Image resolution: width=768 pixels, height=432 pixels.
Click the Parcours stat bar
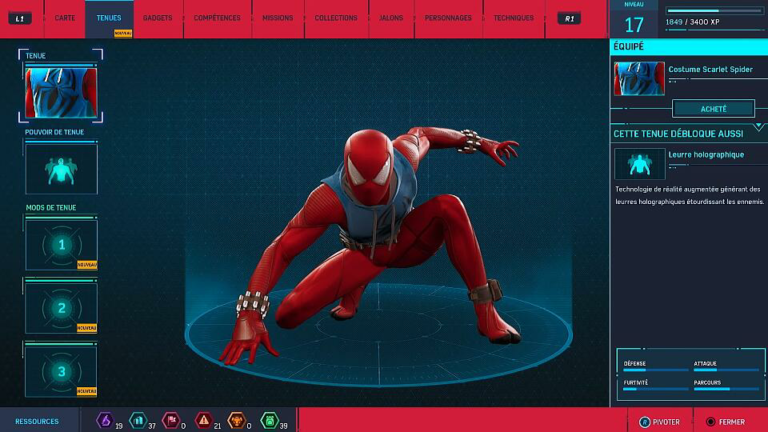tap(726, 389)
